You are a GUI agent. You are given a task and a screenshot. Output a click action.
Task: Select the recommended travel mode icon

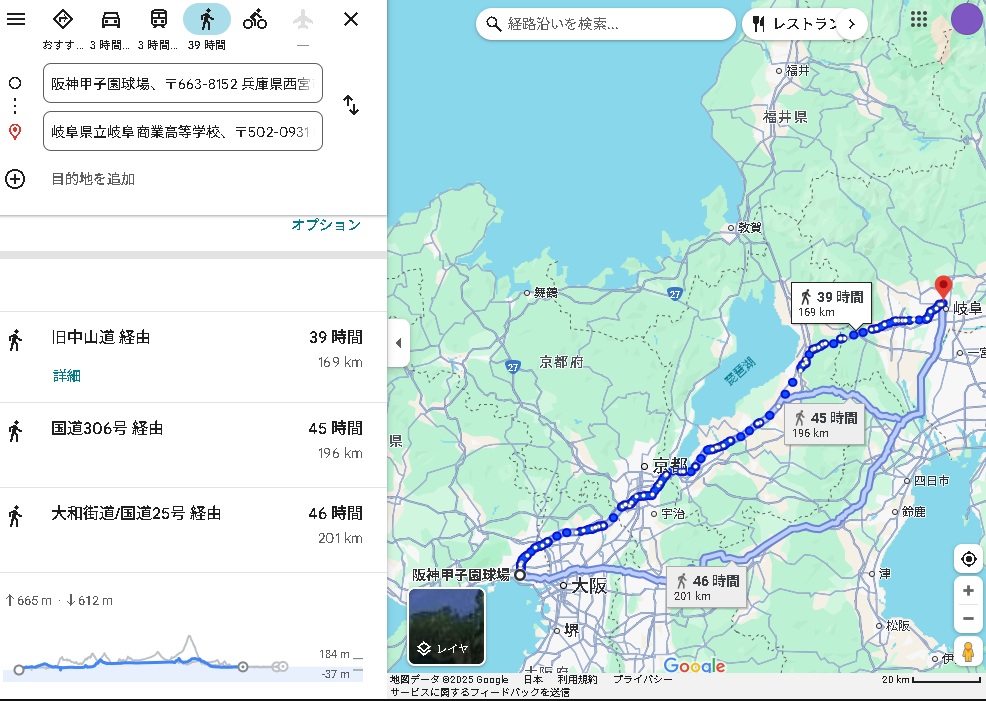62,19
